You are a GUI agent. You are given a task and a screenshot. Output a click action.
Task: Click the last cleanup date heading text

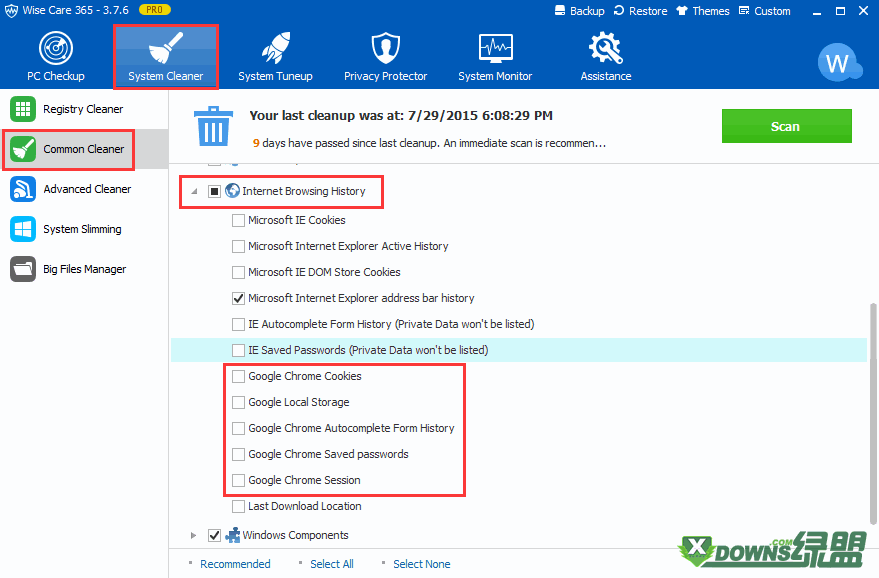click(401, 115)
